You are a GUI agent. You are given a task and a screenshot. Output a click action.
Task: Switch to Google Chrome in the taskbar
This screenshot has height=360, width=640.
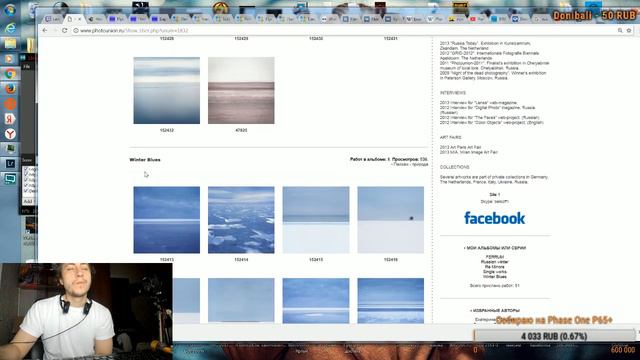pos(10,73)
